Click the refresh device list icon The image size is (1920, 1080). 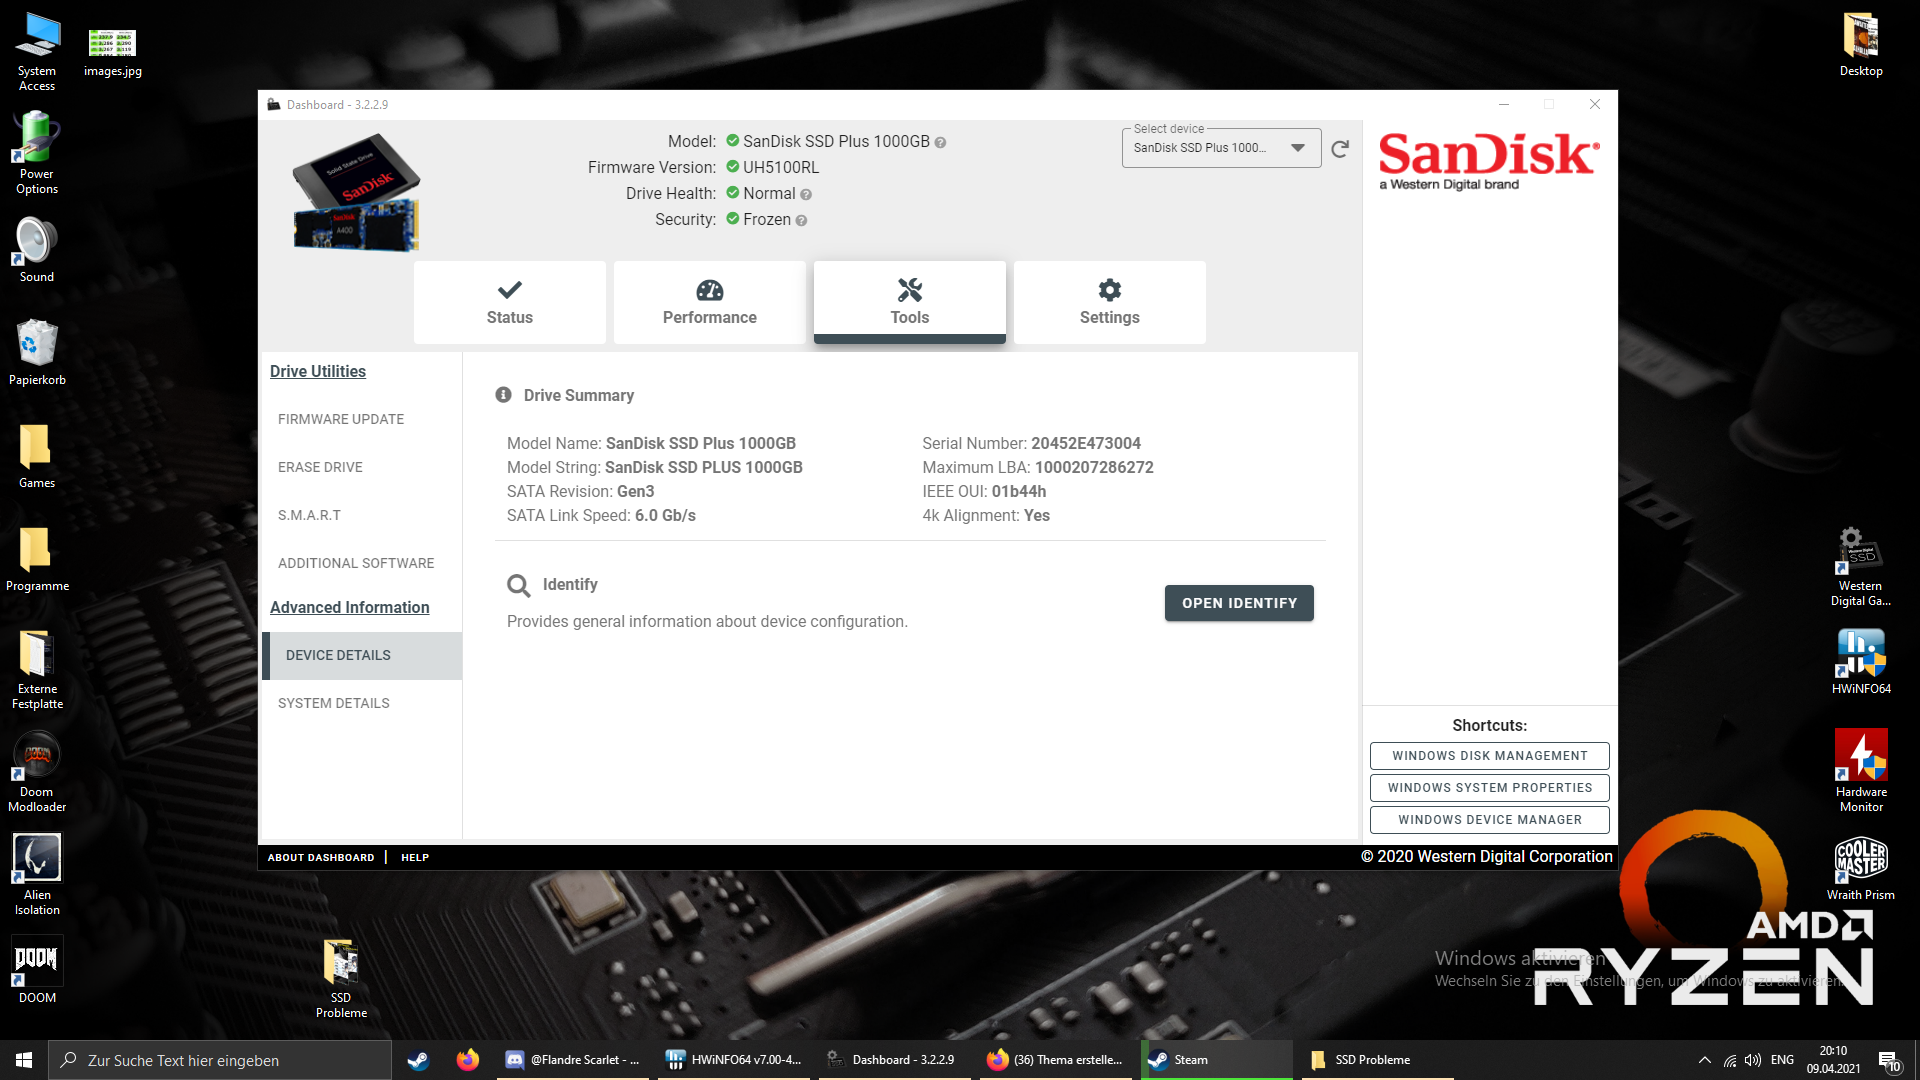[x=1340, y=149]
